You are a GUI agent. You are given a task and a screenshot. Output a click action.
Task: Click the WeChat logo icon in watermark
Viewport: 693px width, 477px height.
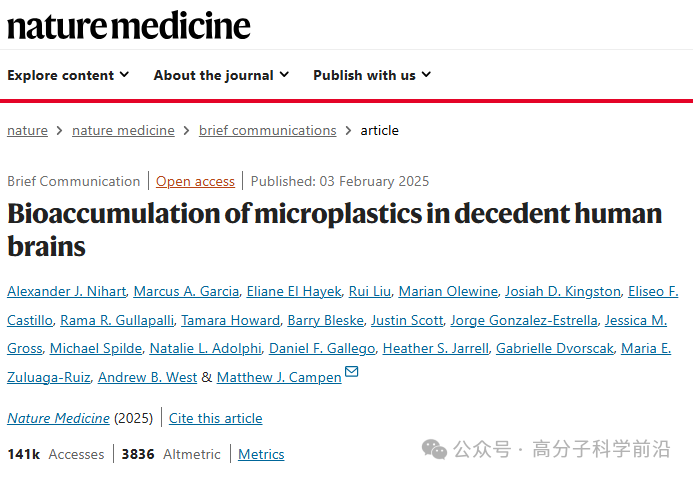[434, 450]
